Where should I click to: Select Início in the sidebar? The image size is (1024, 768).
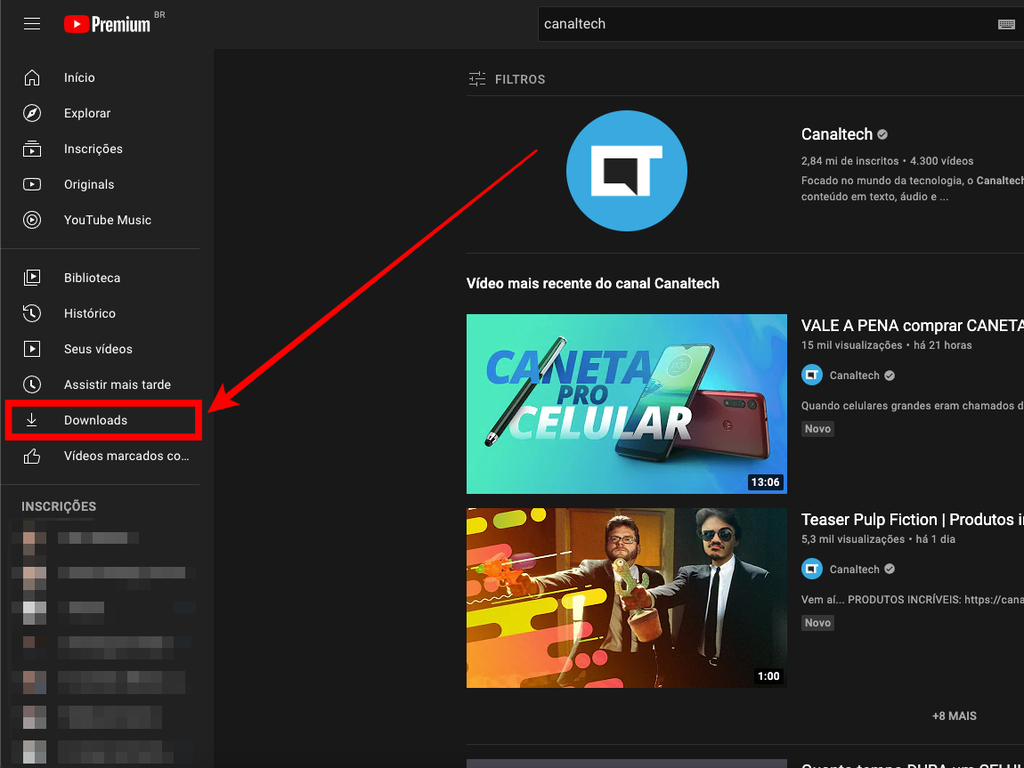click(79, 78)
